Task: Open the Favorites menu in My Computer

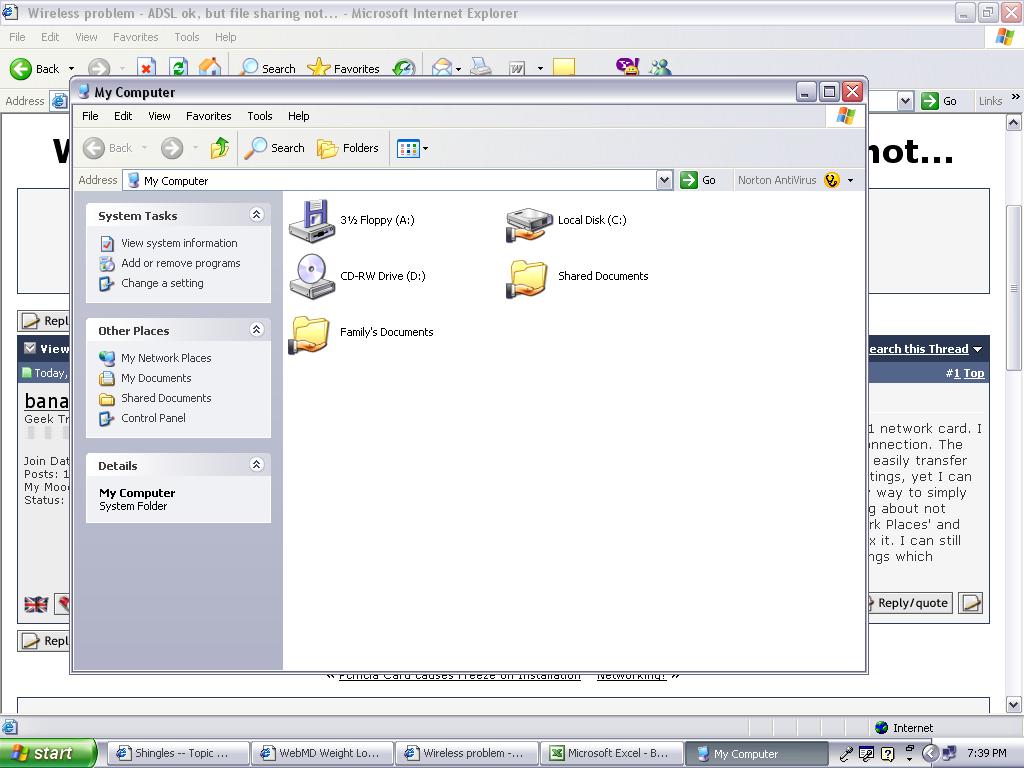Action: [x=208, y=116]
